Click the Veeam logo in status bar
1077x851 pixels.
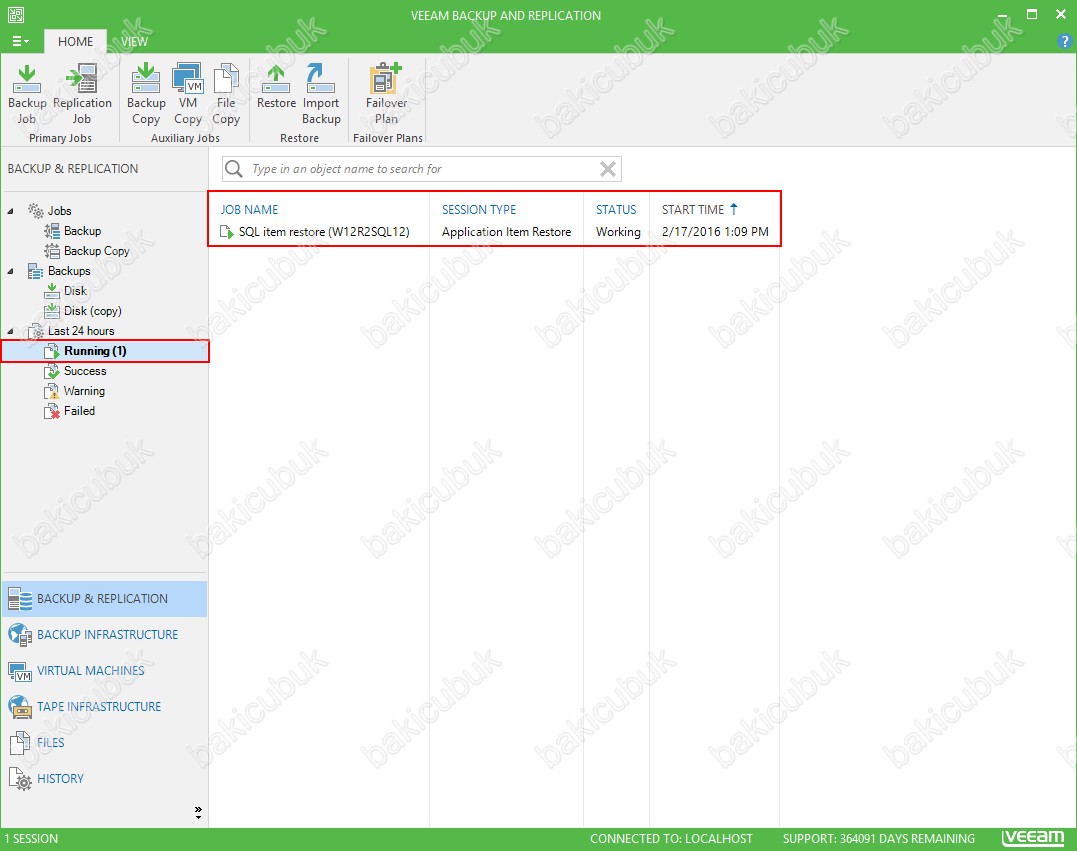[x=1032, y=838]
